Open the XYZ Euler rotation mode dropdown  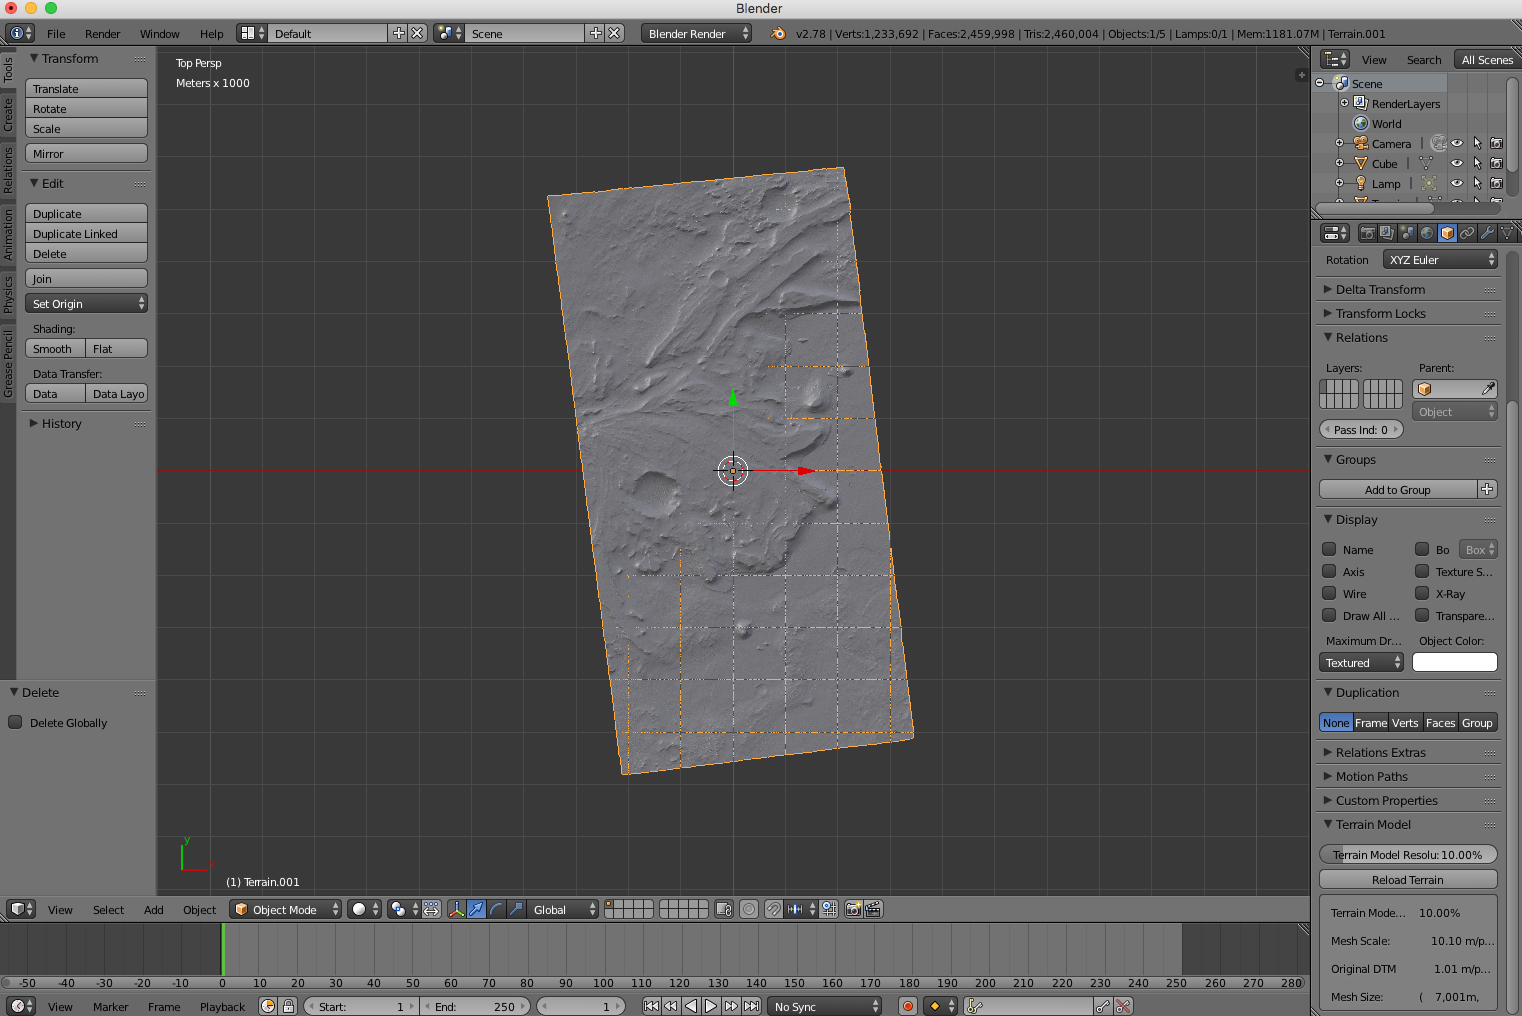point(1441,259)
